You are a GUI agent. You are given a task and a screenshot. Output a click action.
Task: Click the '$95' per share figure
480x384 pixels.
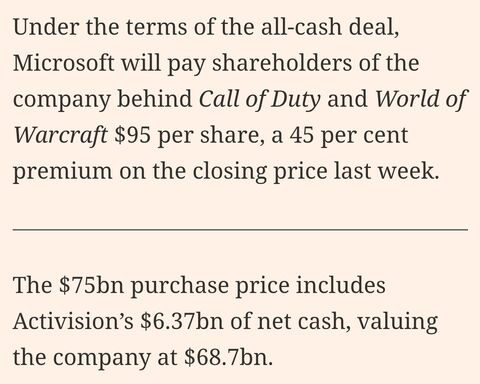click(132, 135)
